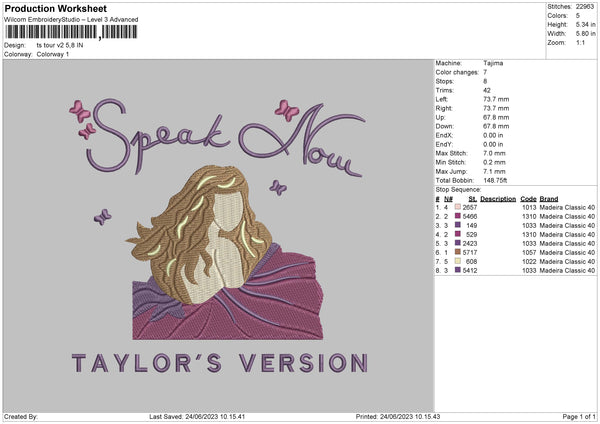600x424 pixels.
Task: Select the 'N#' column header
Action: click(x=448, y=199)
